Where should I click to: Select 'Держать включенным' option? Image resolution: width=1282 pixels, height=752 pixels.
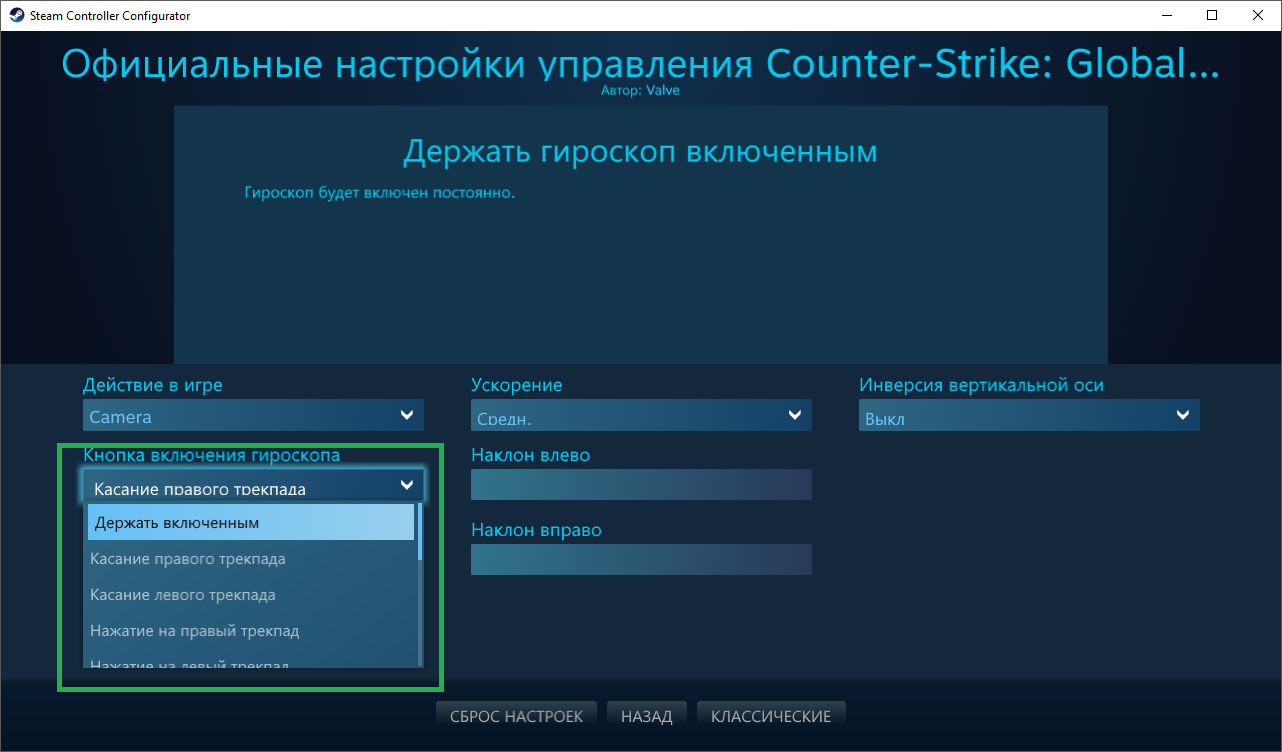coord(251,522)
